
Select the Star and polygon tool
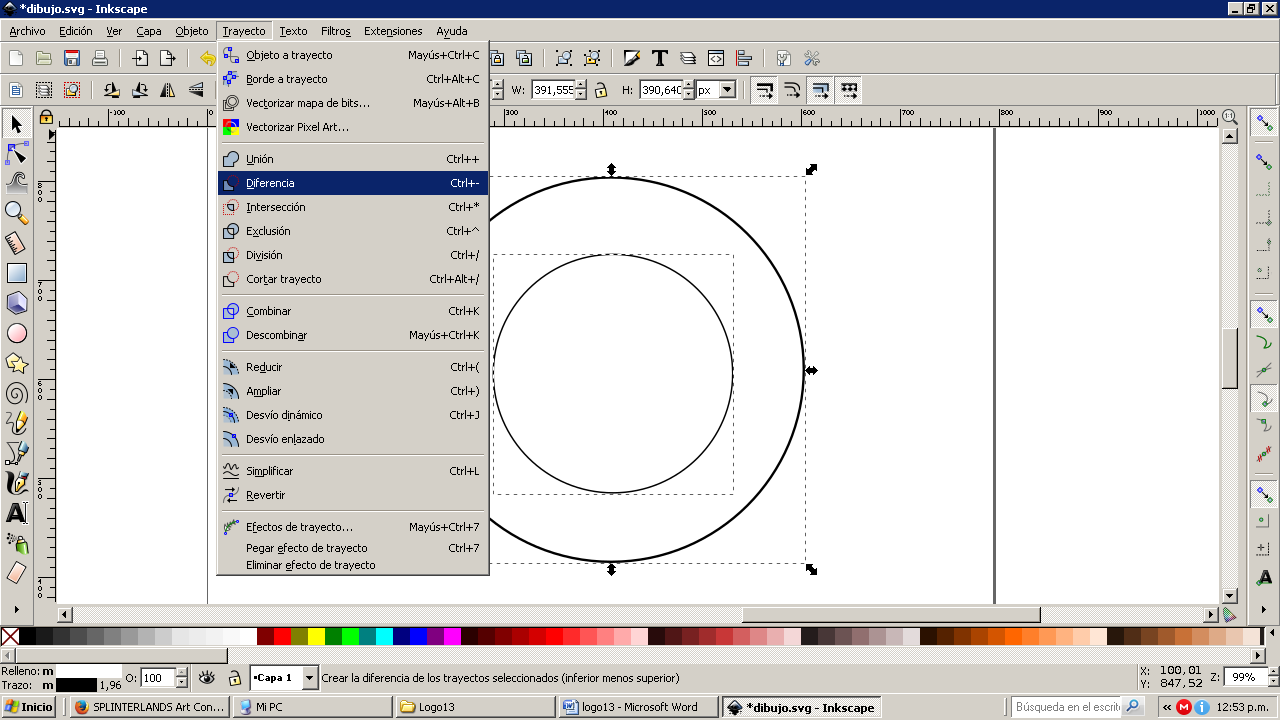(16, 363)
